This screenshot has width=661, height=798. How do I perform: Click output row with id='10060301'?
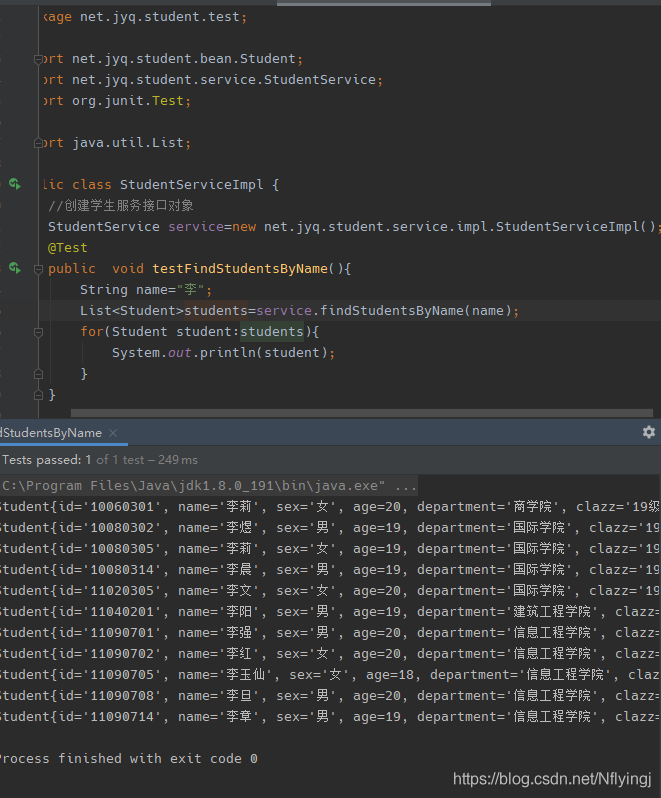click(x=330, y=507)
